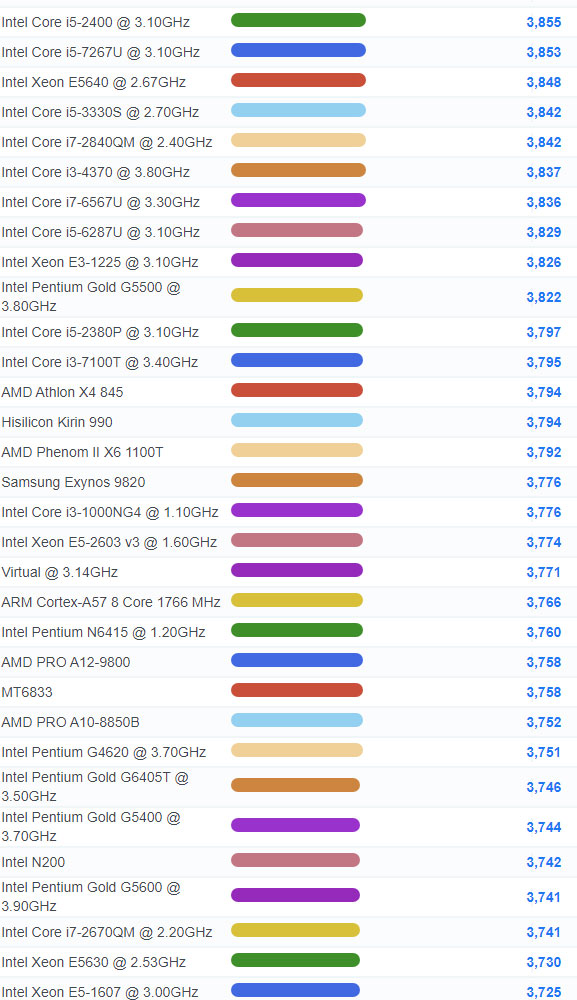The height and width of the screenshot is (1000, 577).
Task: Click yellow bar for Pentium Gold G5500
Action: [x=296, y=295]
